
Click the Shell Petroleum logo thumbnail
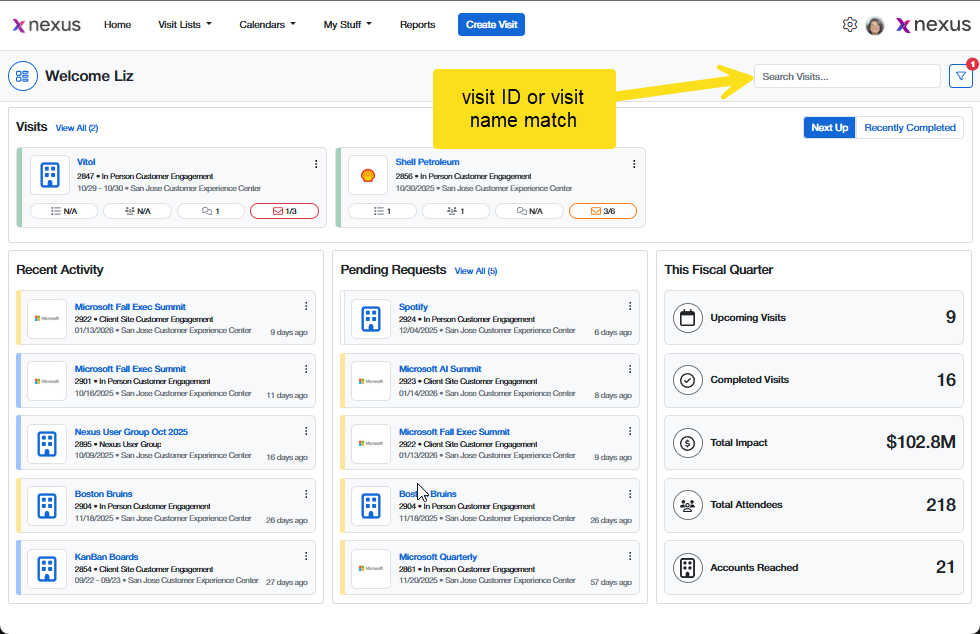(368, 175)
